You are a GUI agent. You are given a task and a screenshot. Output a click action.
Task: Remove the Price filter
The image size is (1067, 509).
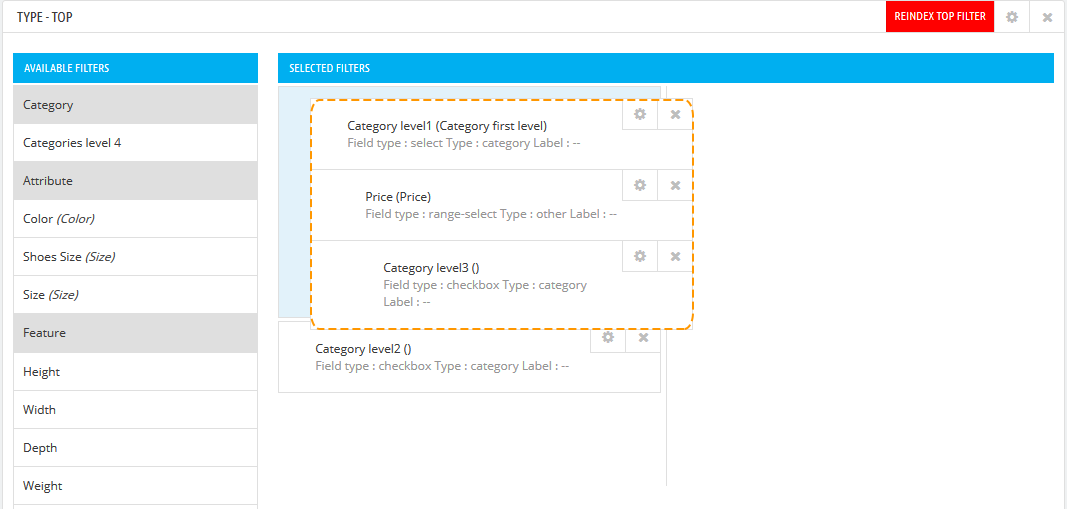(675, 185)
